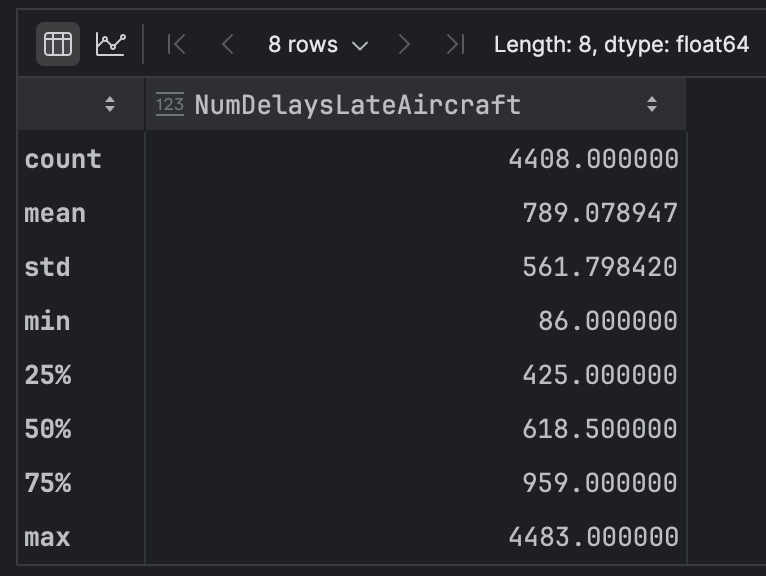This screenshot has width=766, height=576.
Task: Click the 123 numeric type icon
Action: [170, 104]
